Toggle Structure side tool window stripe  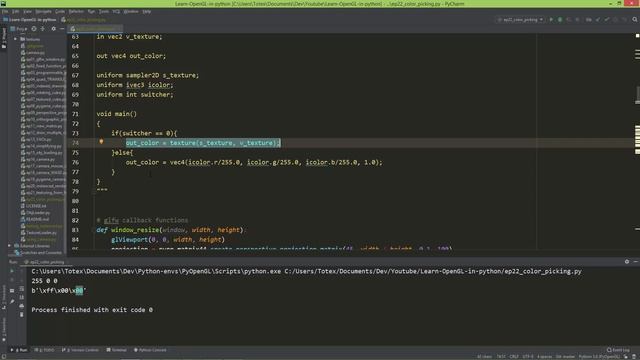coord(4,297)
